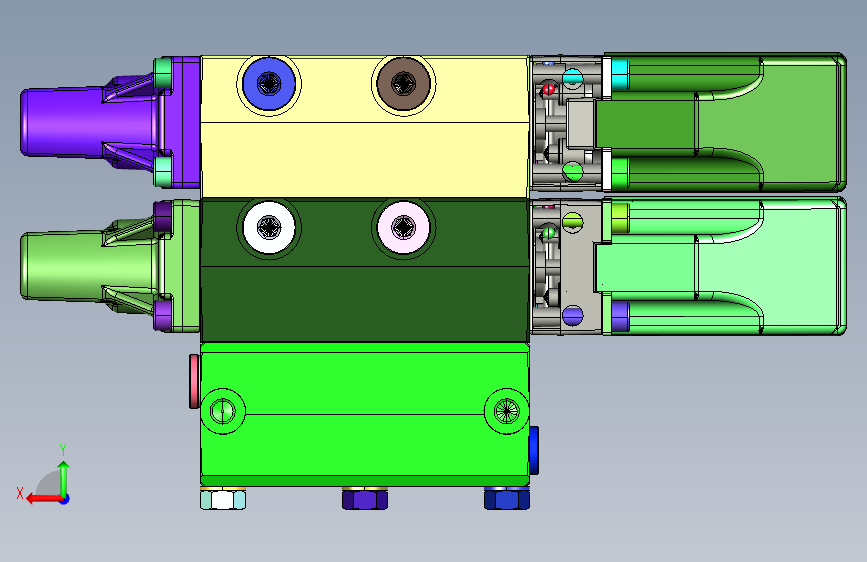Image resolution: width=867 pixels, height=562 pixels.
Task: Click the green Y axis arrow
Action: click(64, 479)
